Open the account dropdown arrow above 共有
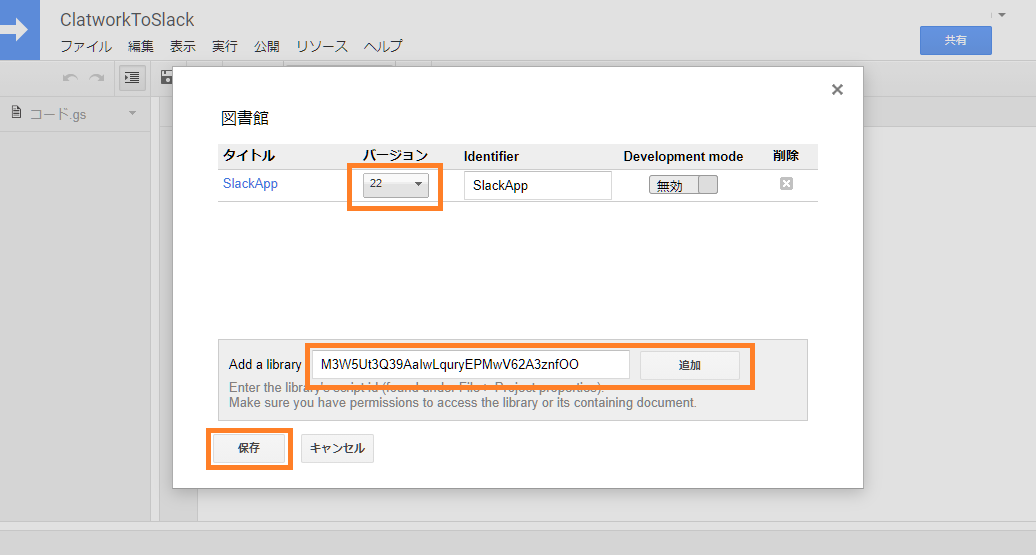 [x=1002, y=15]
